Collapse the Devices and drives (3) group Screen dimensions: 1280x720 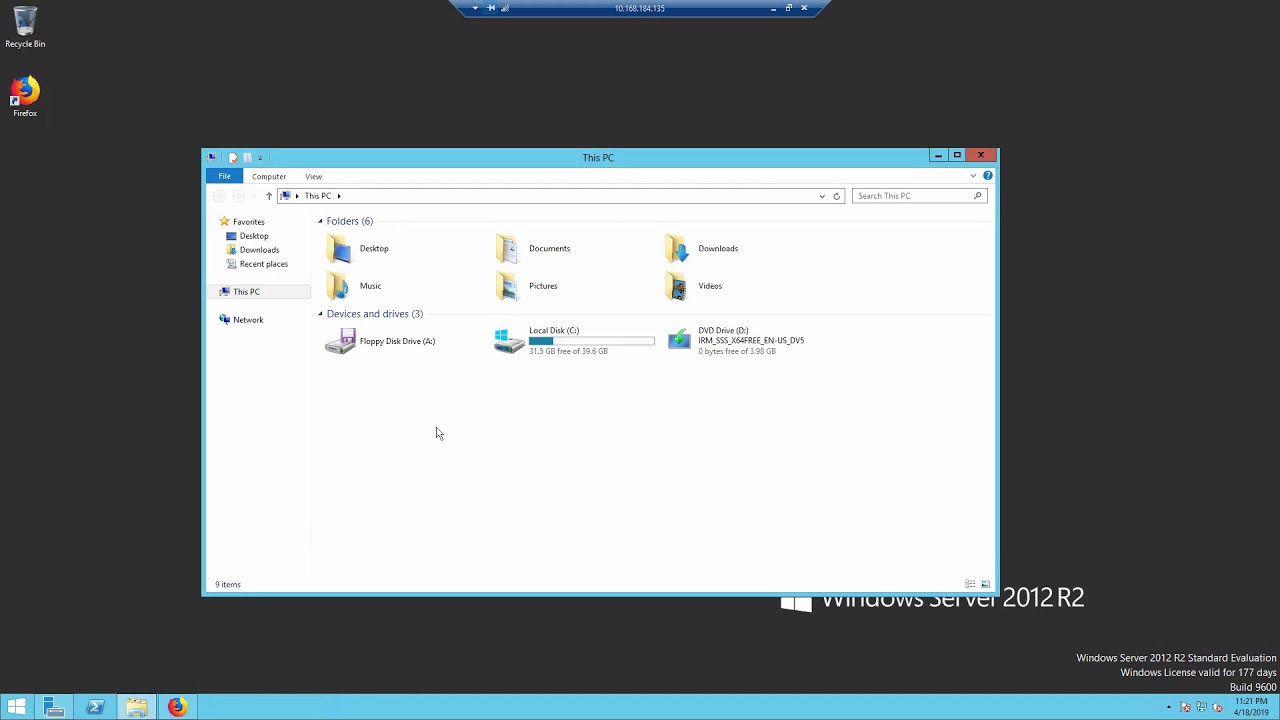point(320,314)
